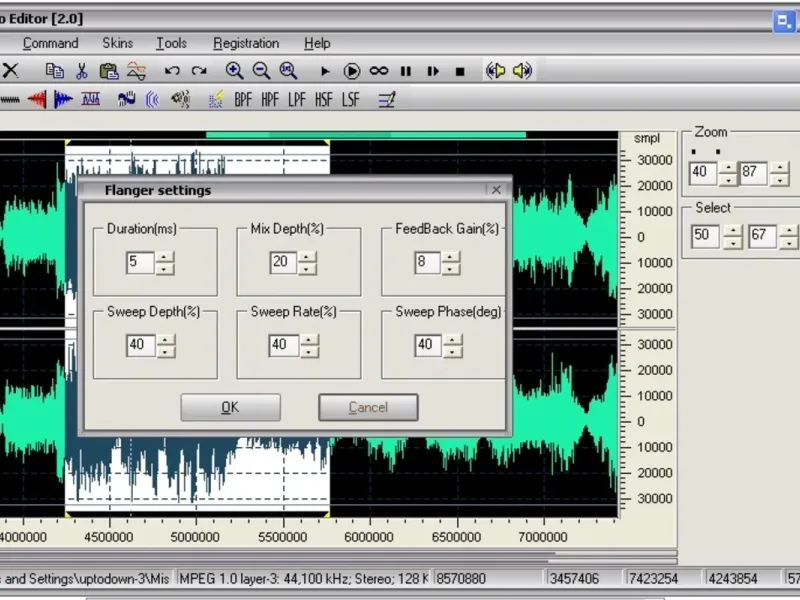The image size is (800, 600).
Task: Click the Cut scissors icon
Action: point(82,71)
